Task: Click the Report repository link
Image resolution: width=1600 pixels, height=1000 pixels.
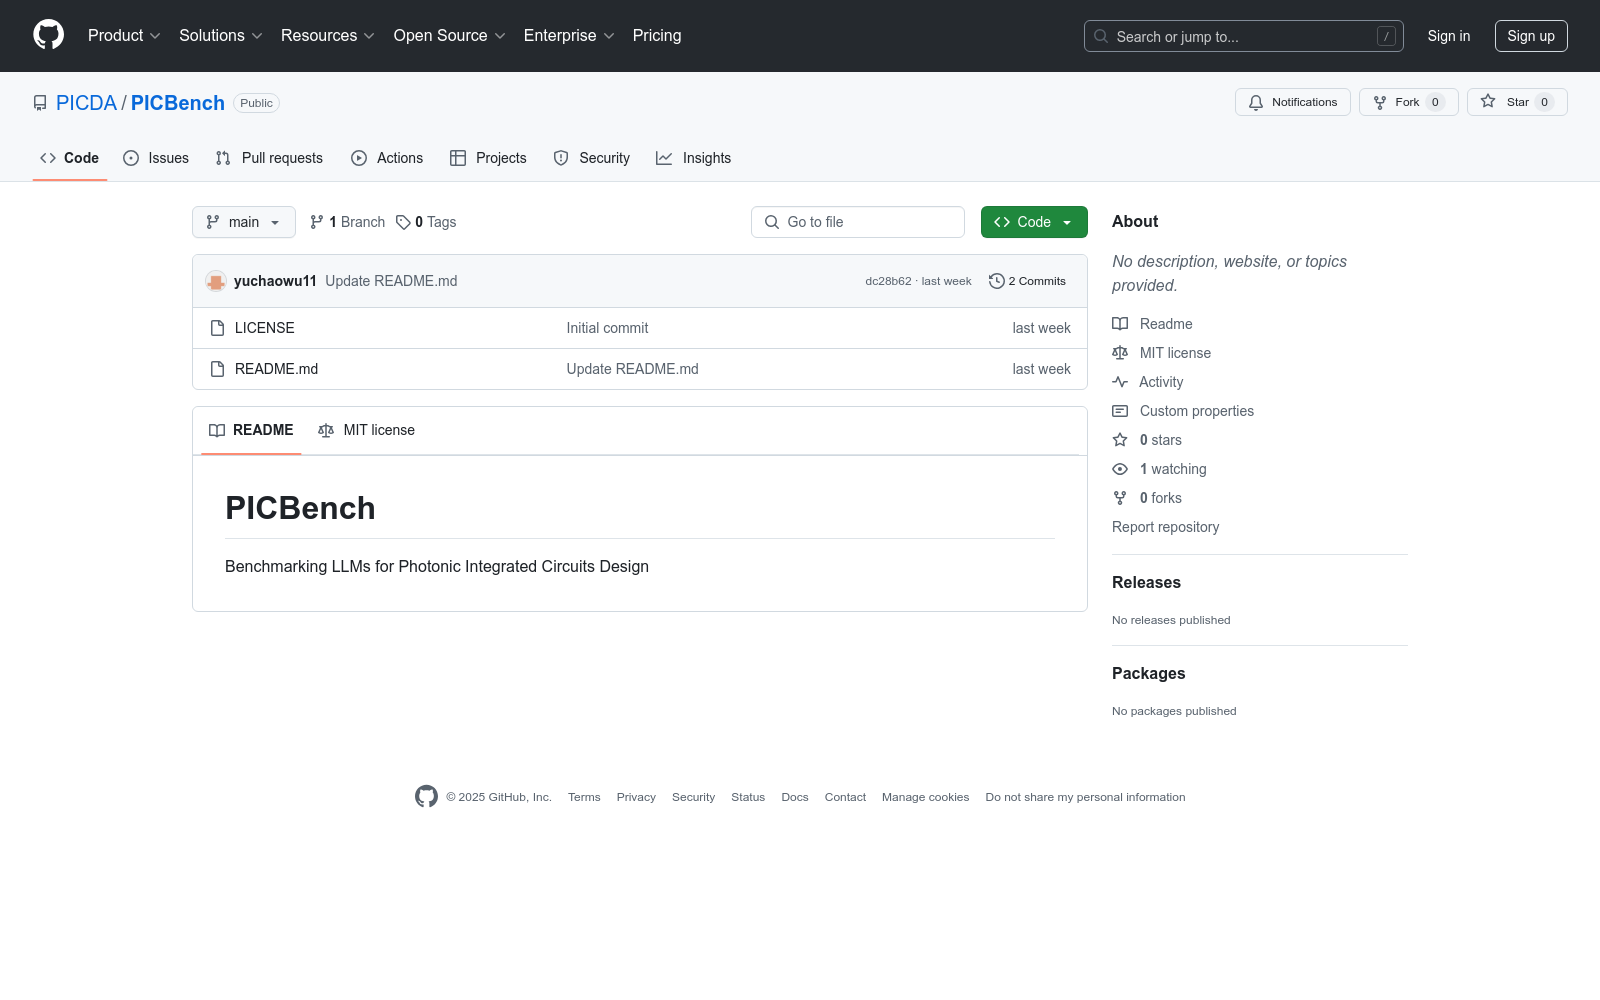Action: [1165, 527]
